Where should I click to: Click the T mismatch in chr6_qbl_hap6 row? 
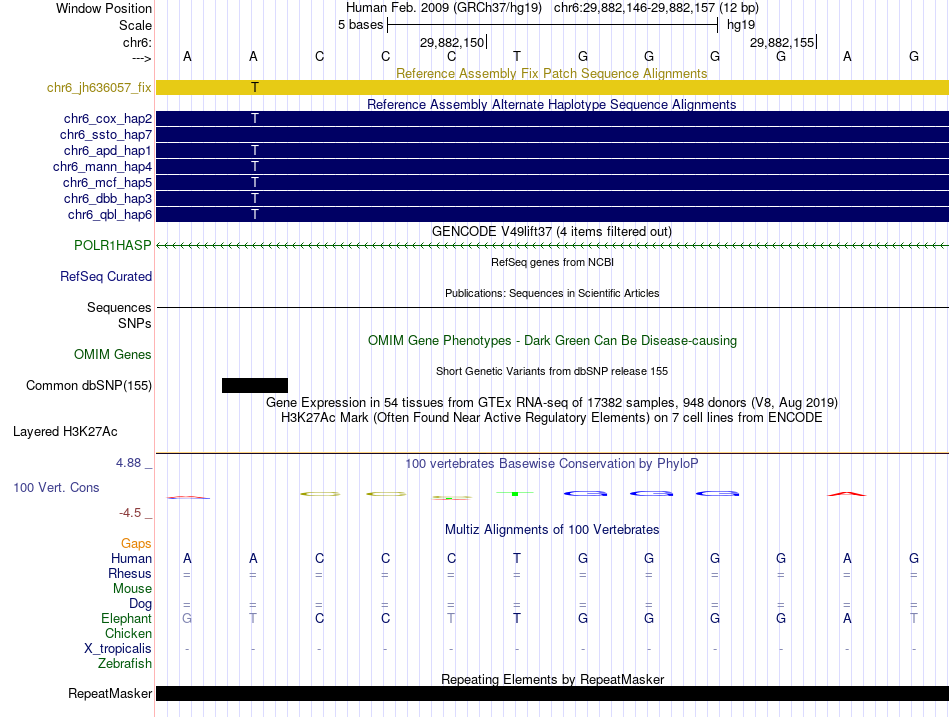click(x=255, y=215)
